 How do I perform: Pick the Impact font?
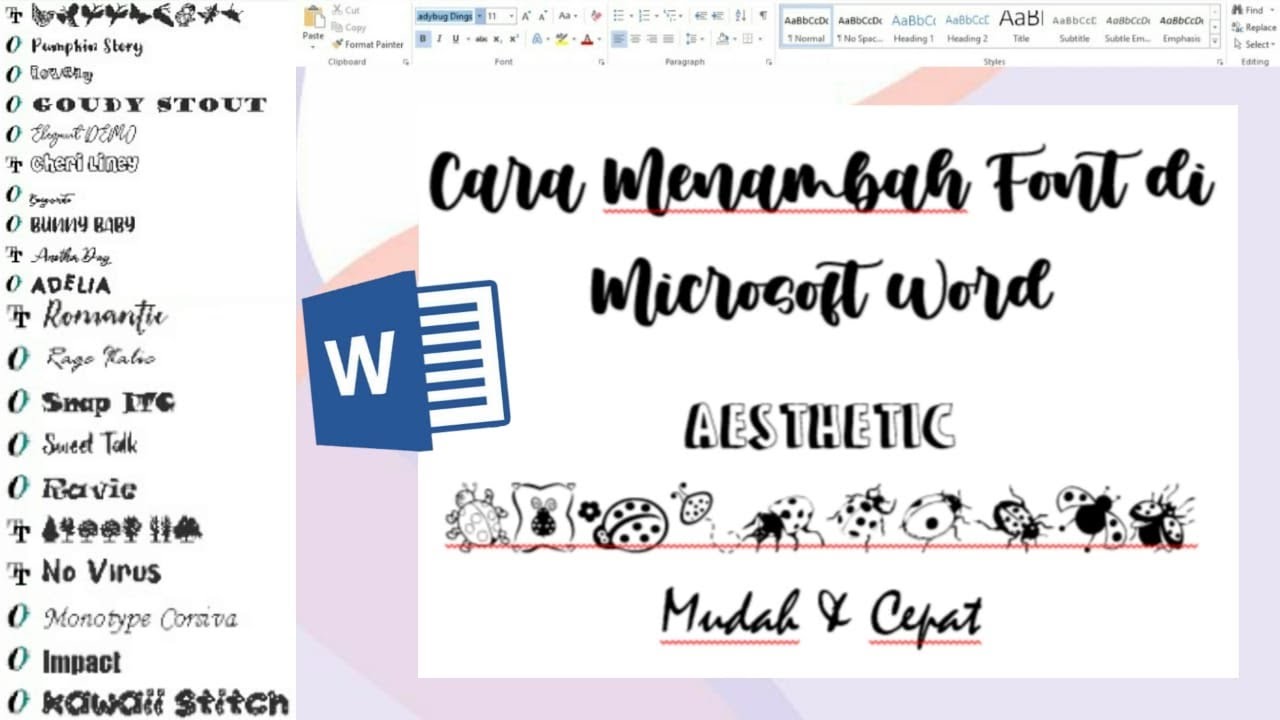[x=81, y=661]
